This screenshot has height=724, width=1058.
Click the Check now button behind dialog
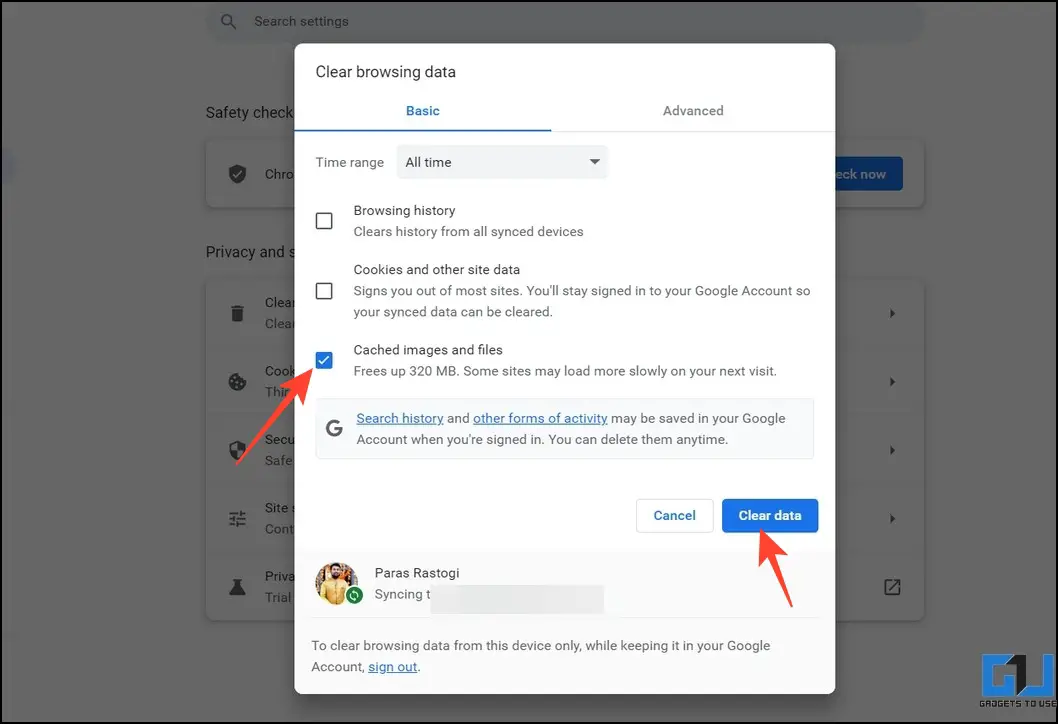(x=869, y=174)
